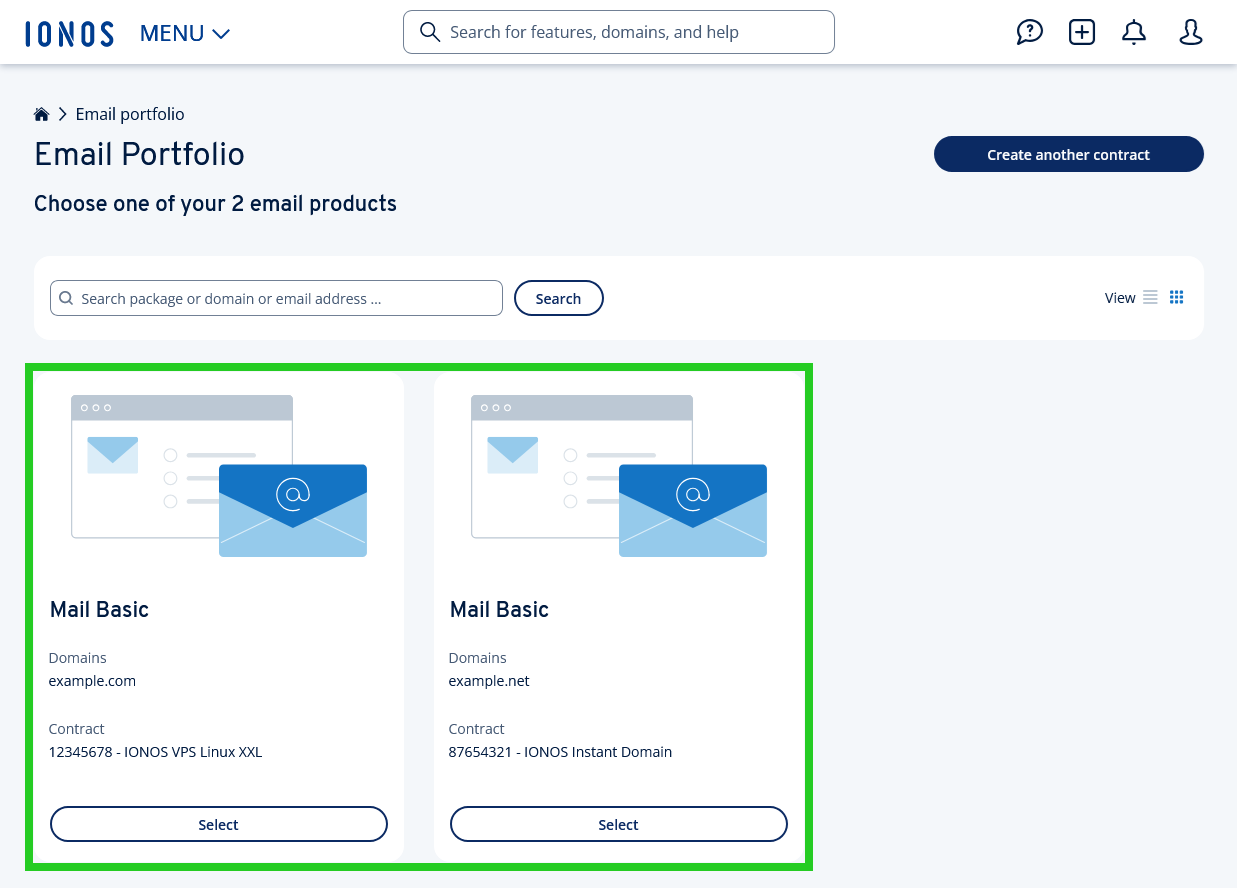Open the MENU chevron arrow

[x=221, y=33]
